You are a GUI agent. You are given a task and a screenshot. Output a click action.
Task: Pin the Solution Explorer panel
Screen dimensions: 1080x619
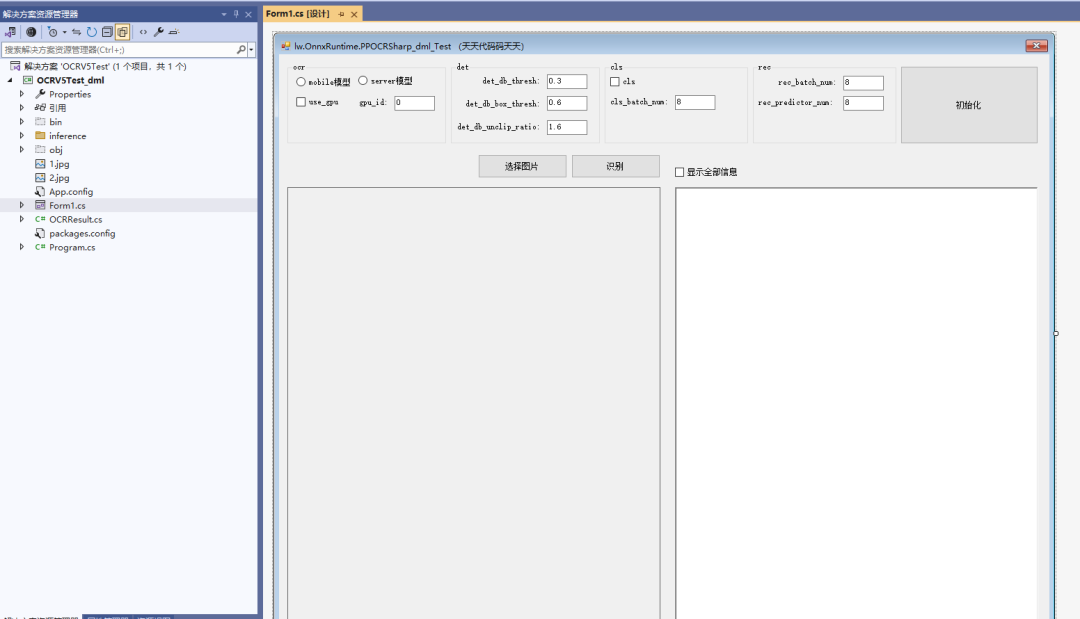point(236,14)
